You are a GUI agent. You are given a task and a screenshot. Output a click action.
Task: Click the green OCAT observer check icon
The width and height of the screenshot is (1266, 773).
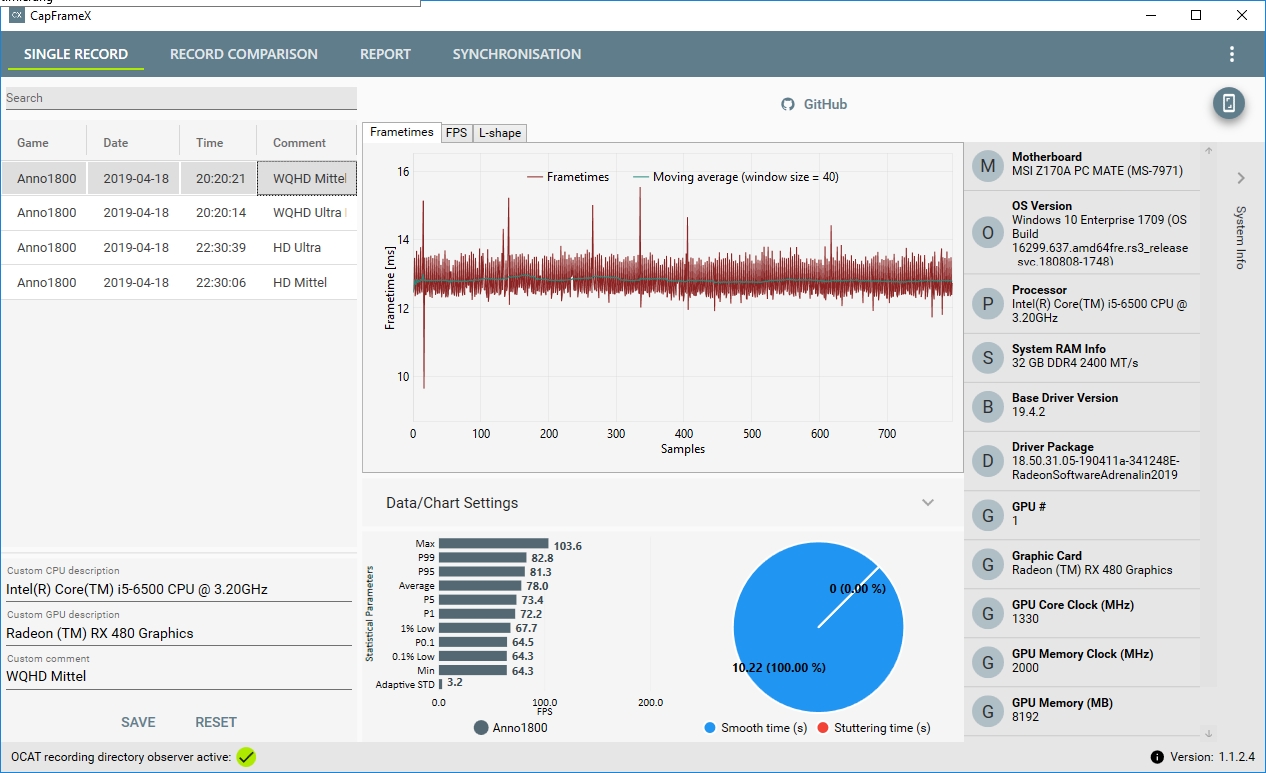tap(246, 757)
